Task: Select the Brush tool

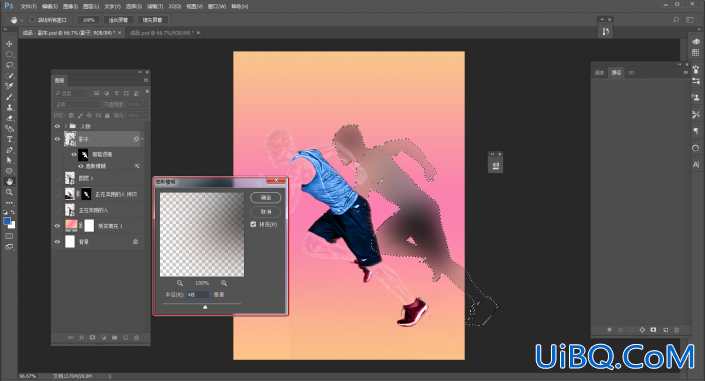Action: point(9,97)
